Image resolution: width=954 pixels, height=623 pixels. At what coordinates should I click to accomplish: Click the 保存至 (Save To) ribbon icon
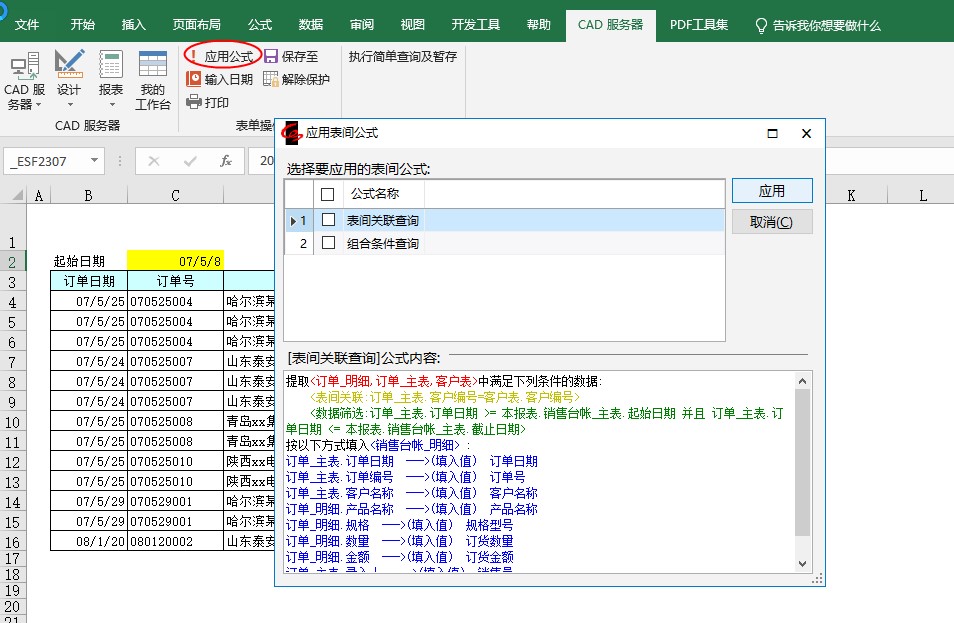271,57
